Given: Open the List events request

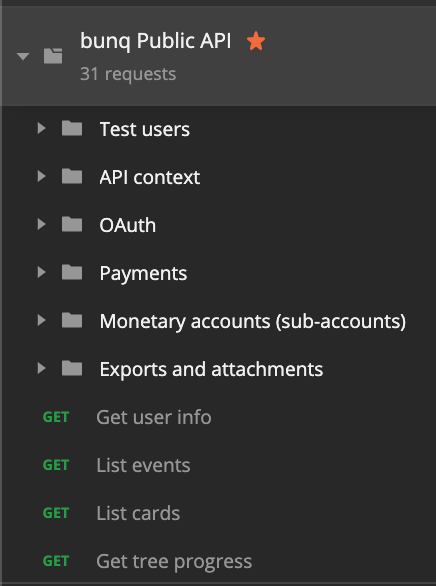Looking at the screenshot, I should coord(143,465).
